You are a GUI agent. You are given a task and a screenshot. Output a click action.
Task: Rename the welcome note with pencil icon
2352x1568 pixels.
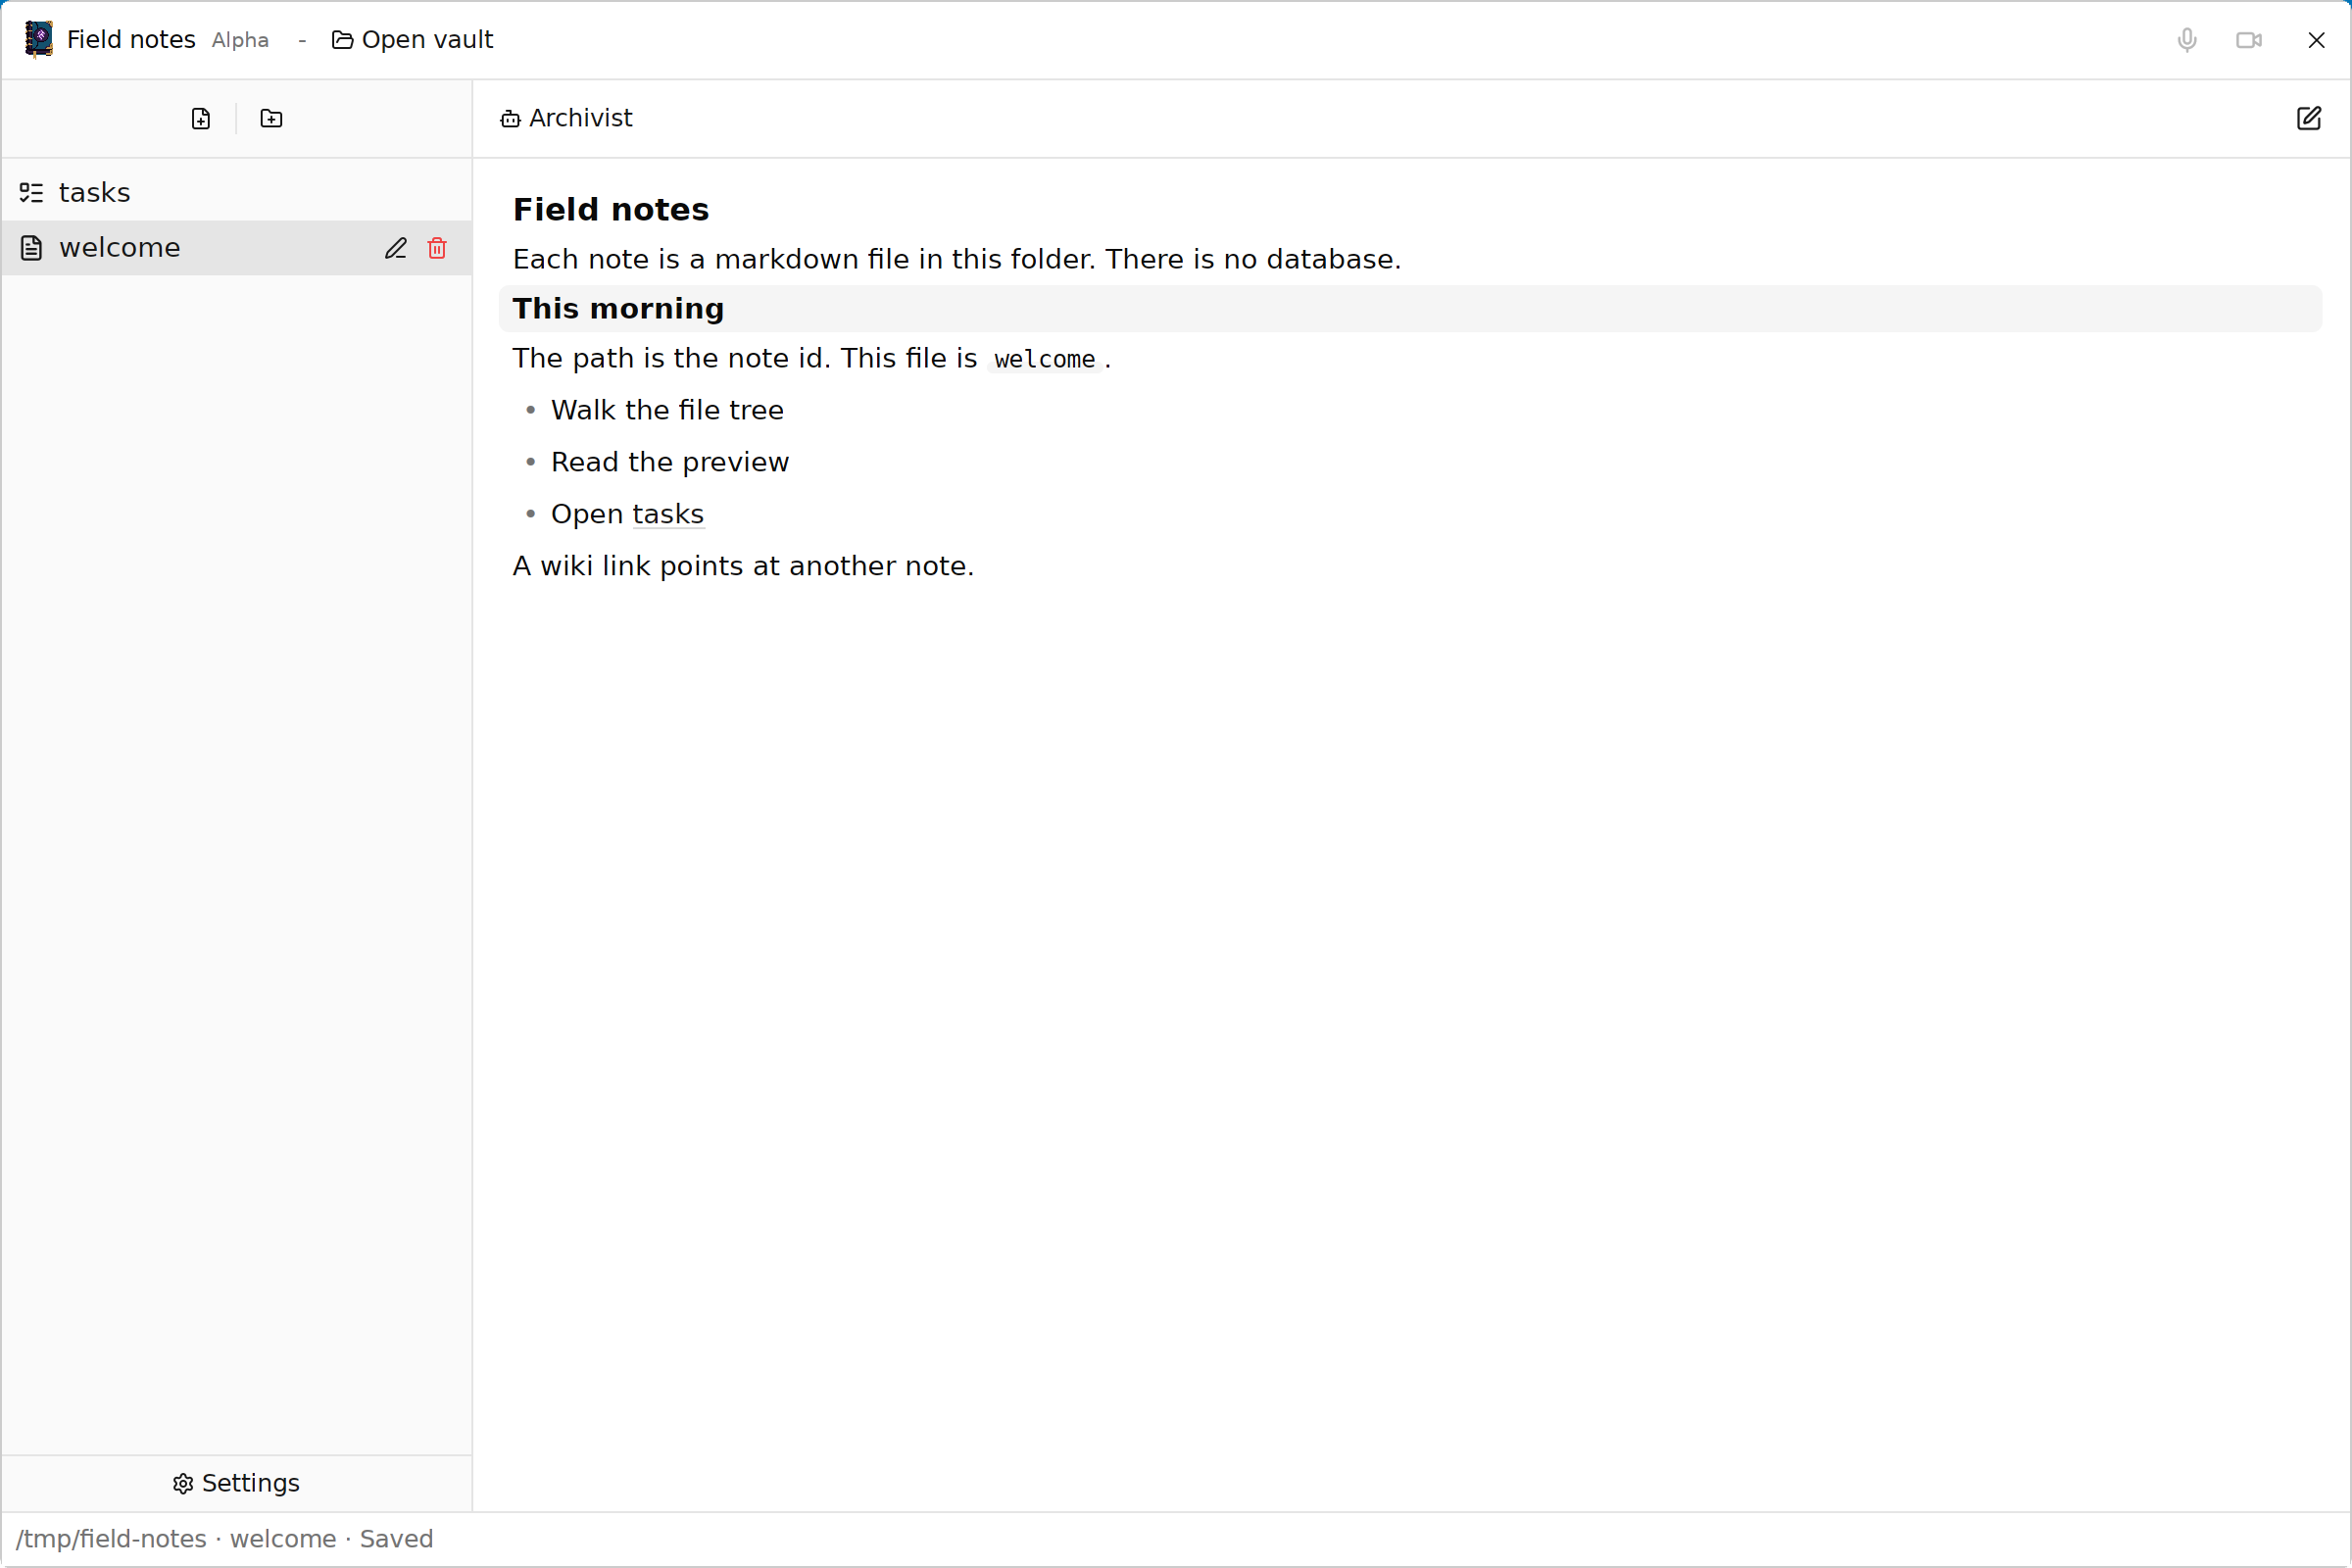396,248
